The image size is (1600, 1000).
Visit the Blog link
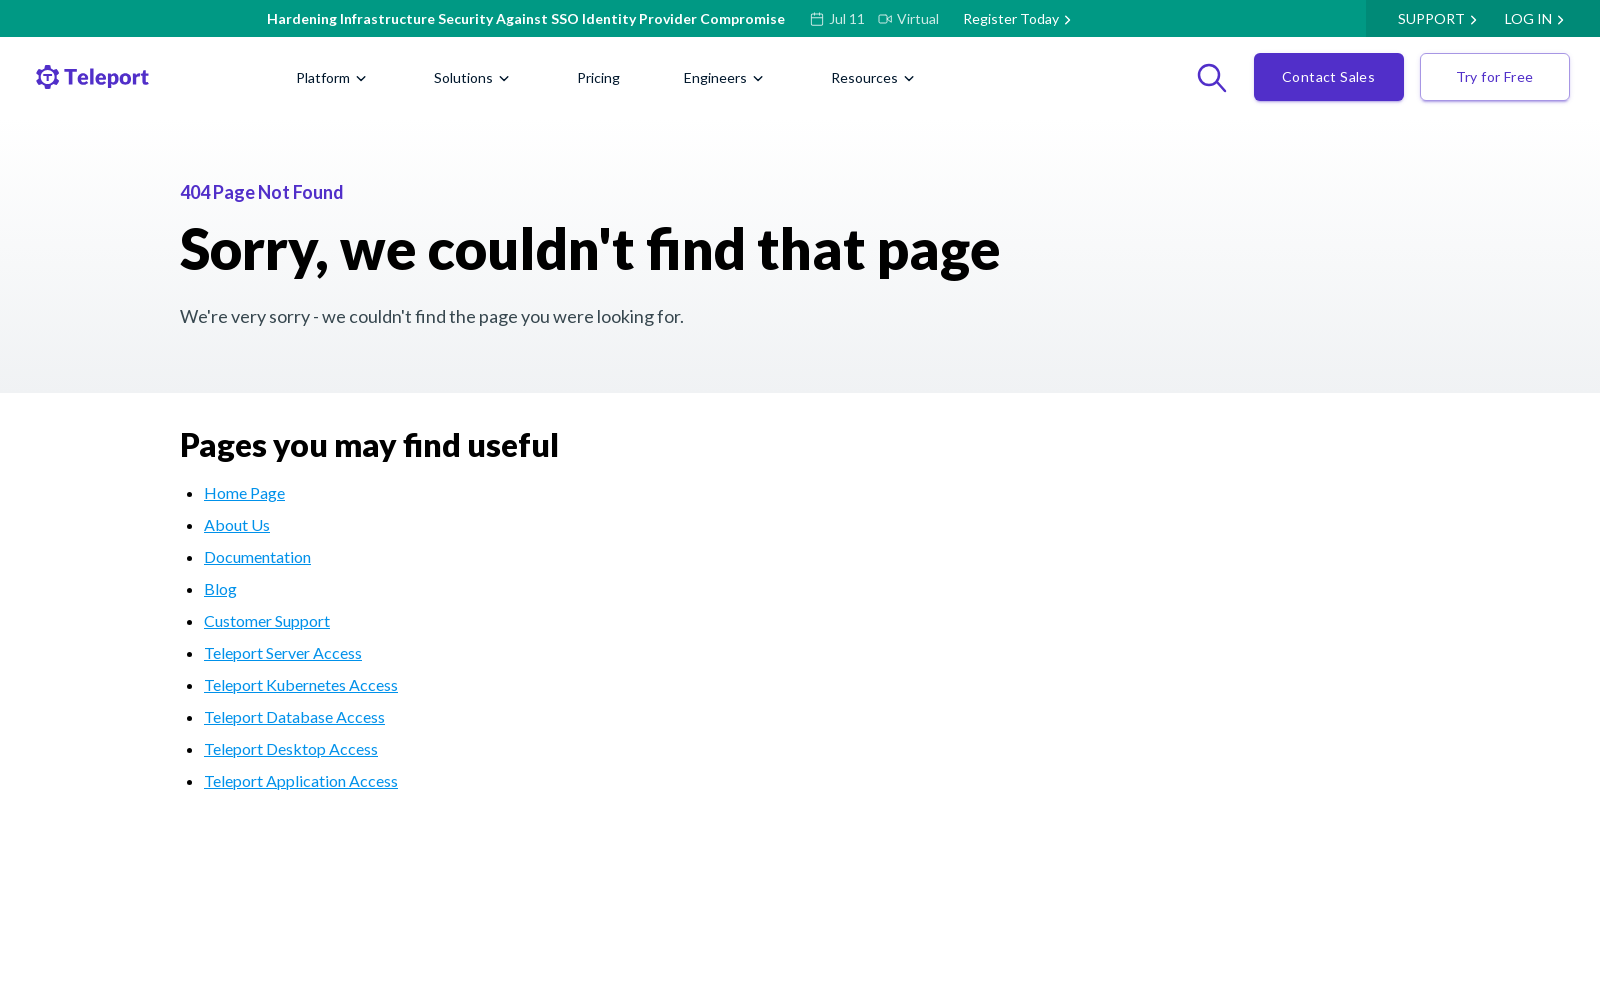coord(220,589)
